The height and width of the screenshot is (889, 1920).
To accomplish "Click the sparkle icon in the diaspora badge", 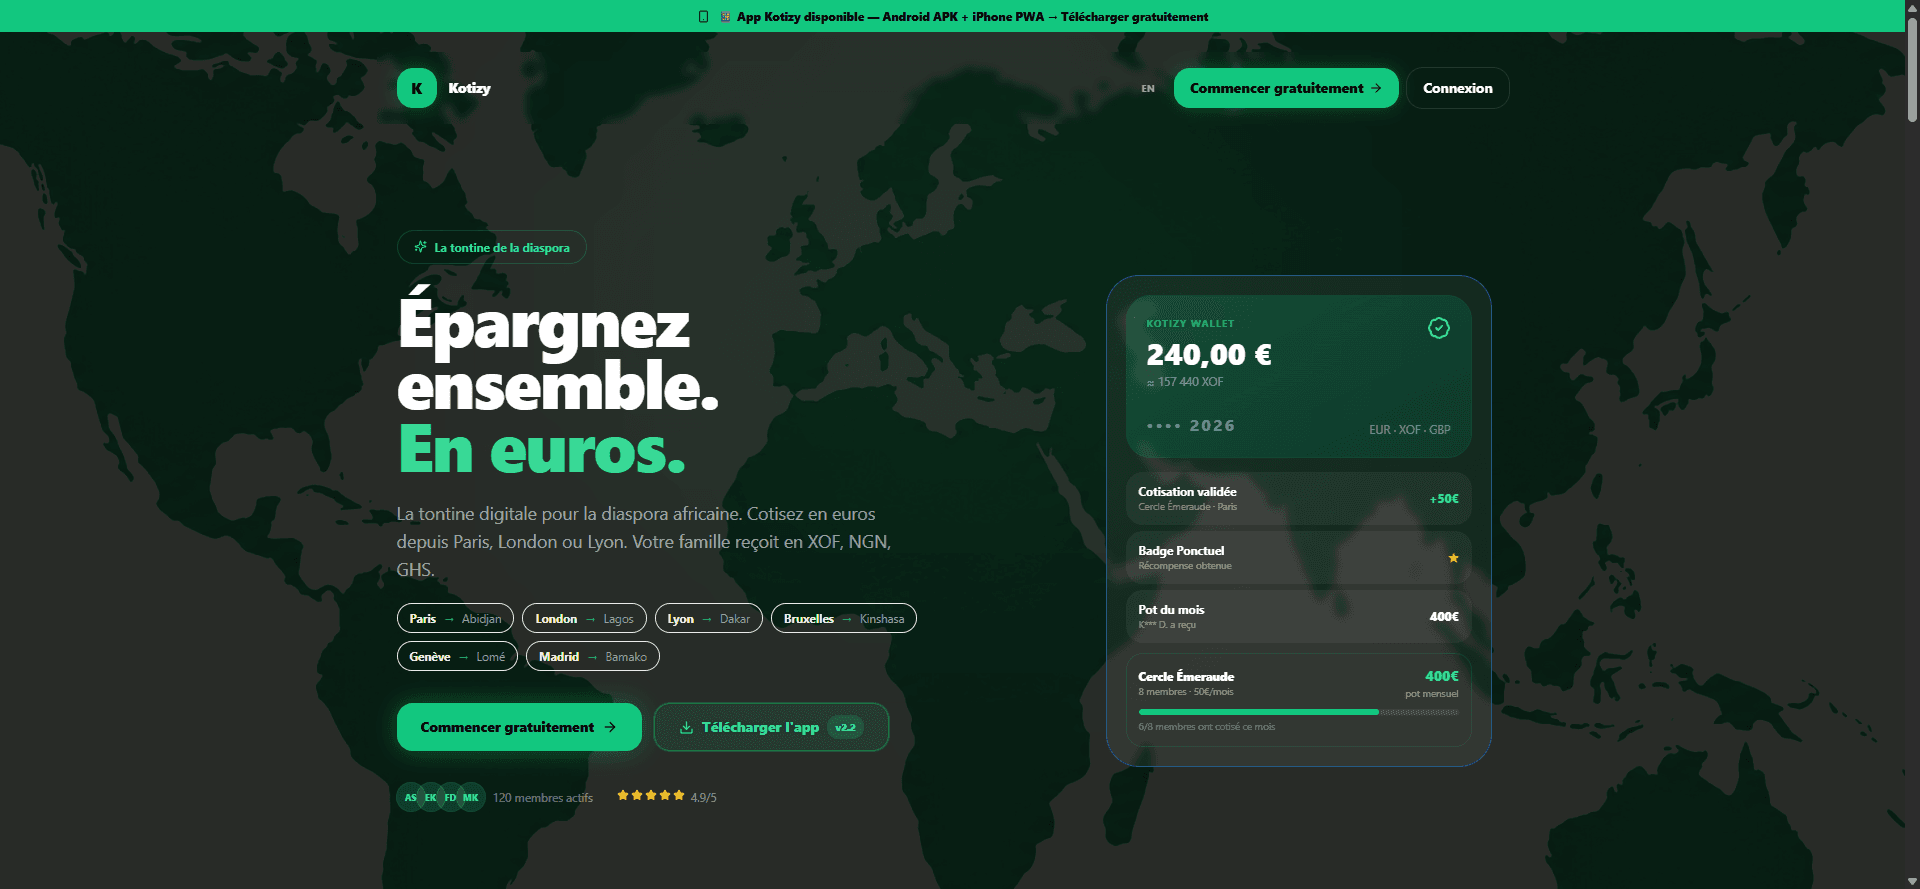I will coord(421,247).
